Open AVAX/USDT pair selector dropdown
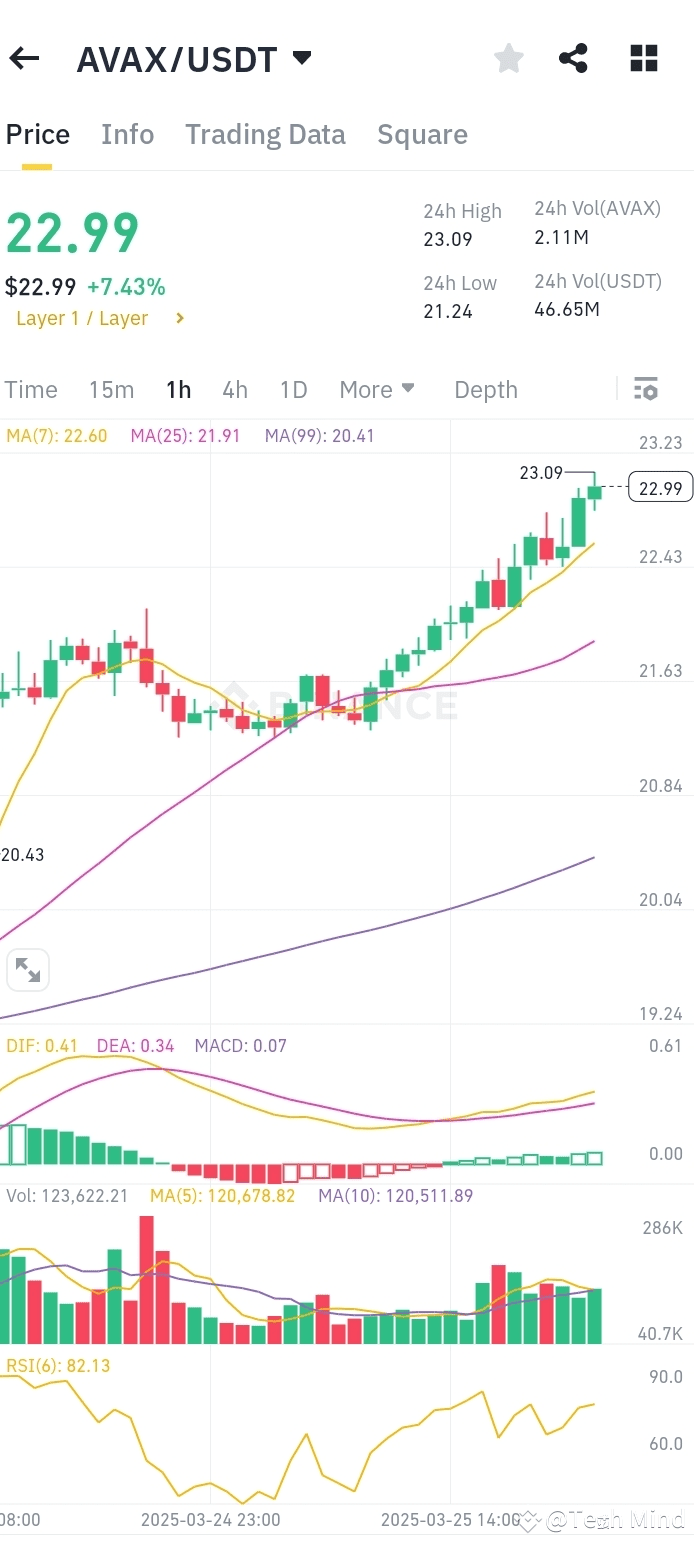 click(302, 58)
